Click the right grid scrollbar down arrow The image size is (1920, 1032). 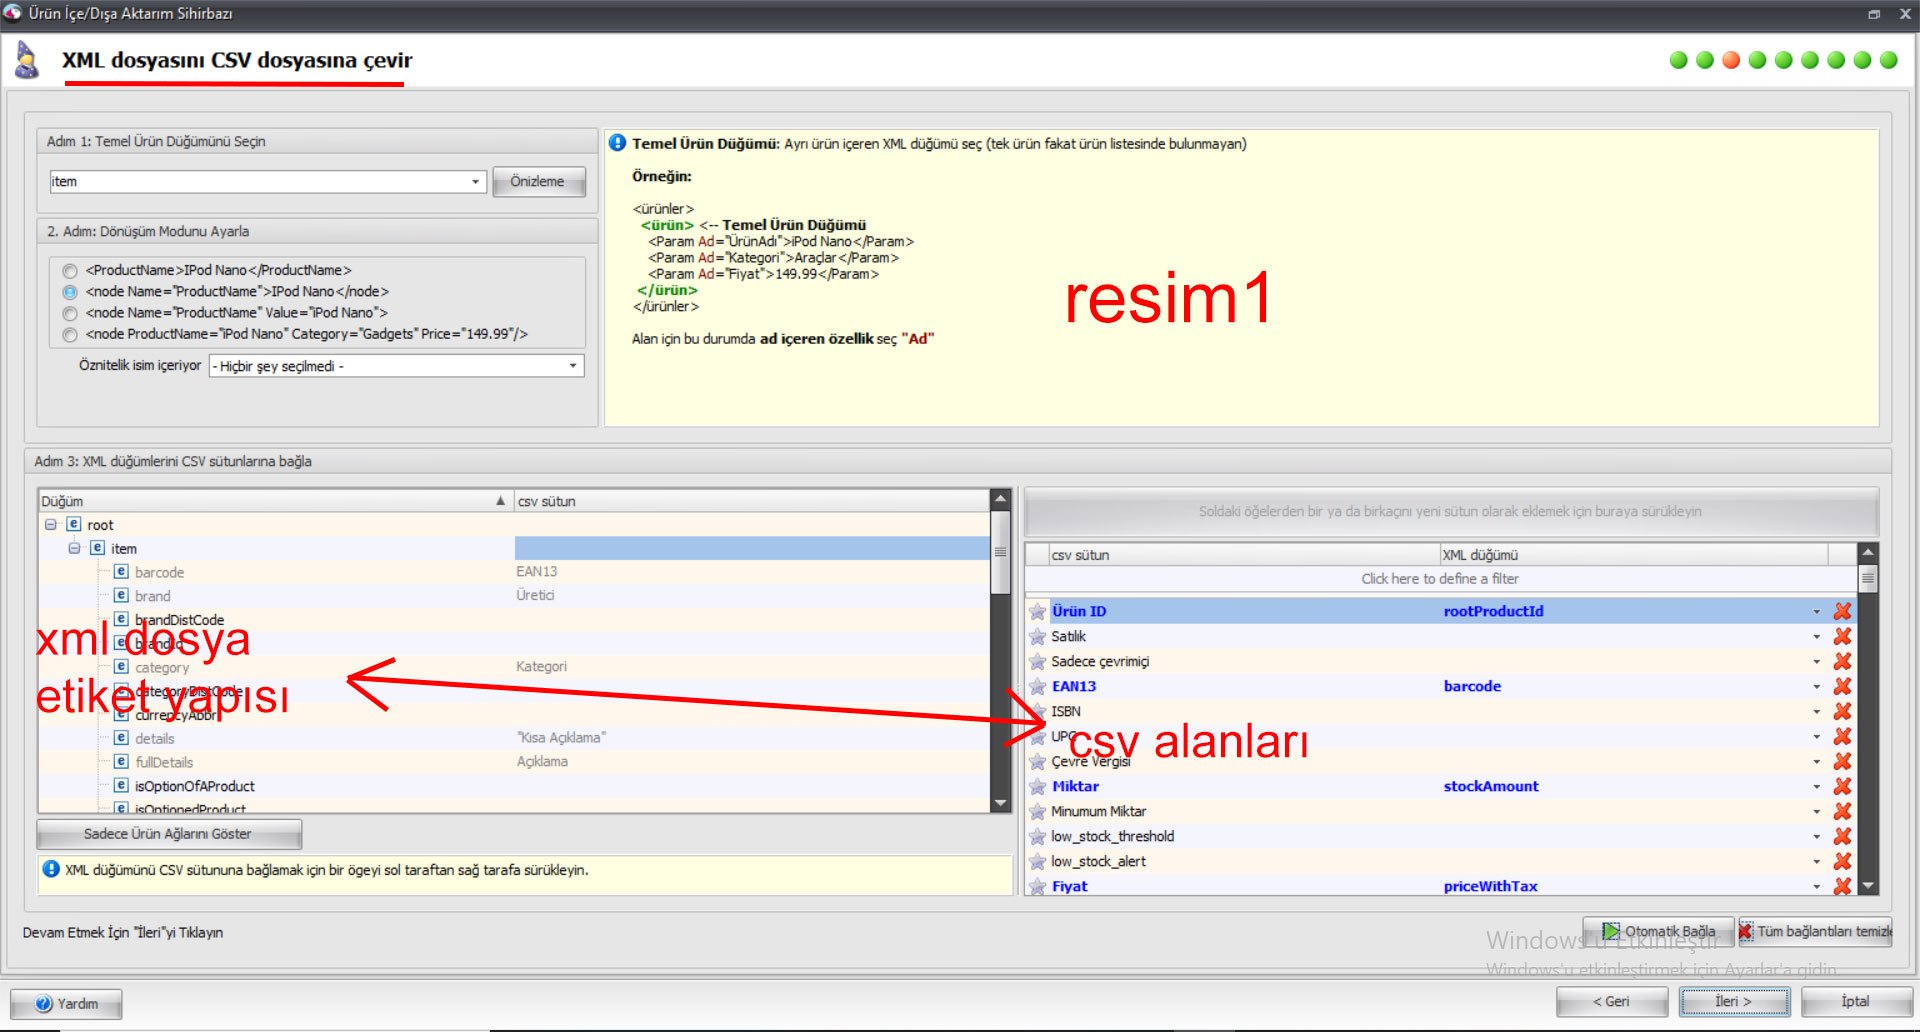click(x=1867, y=885)
